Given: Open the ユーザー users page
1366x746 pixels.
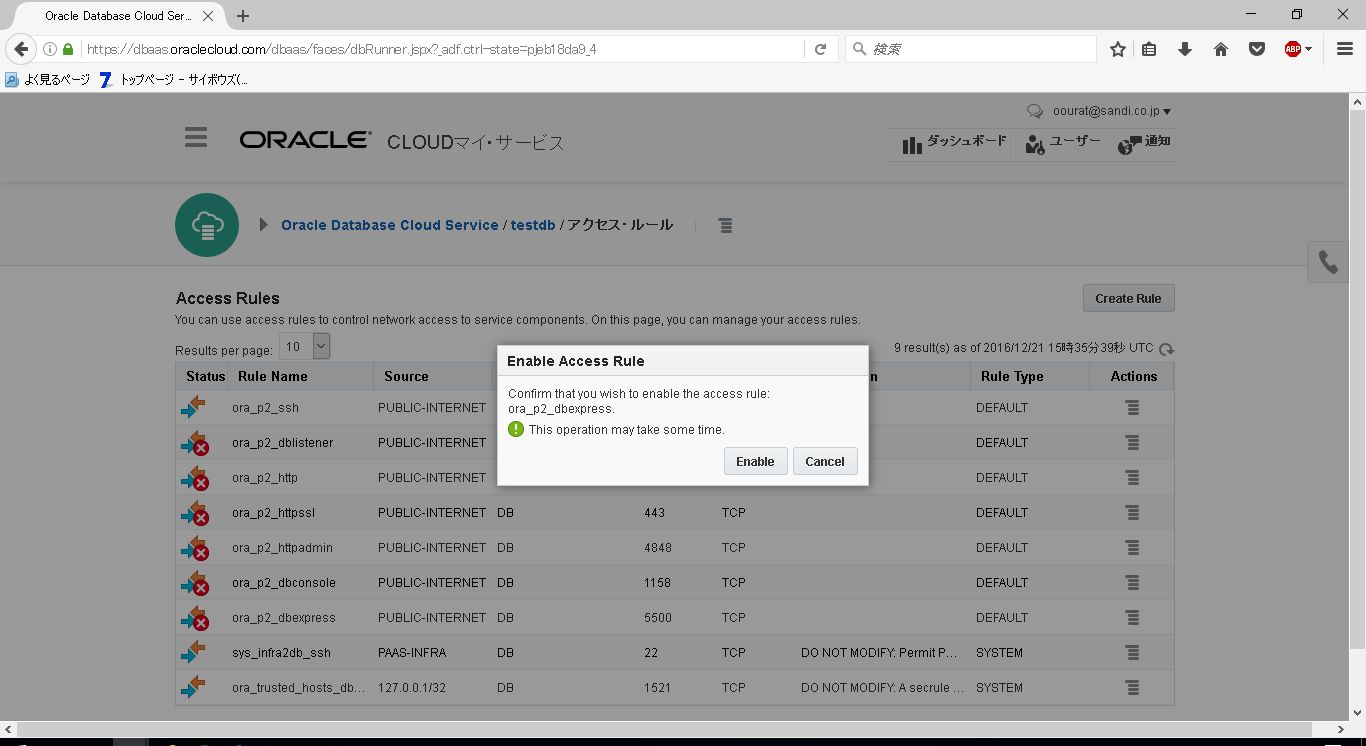Looking at the screenshot, I should click(1062, 143).
